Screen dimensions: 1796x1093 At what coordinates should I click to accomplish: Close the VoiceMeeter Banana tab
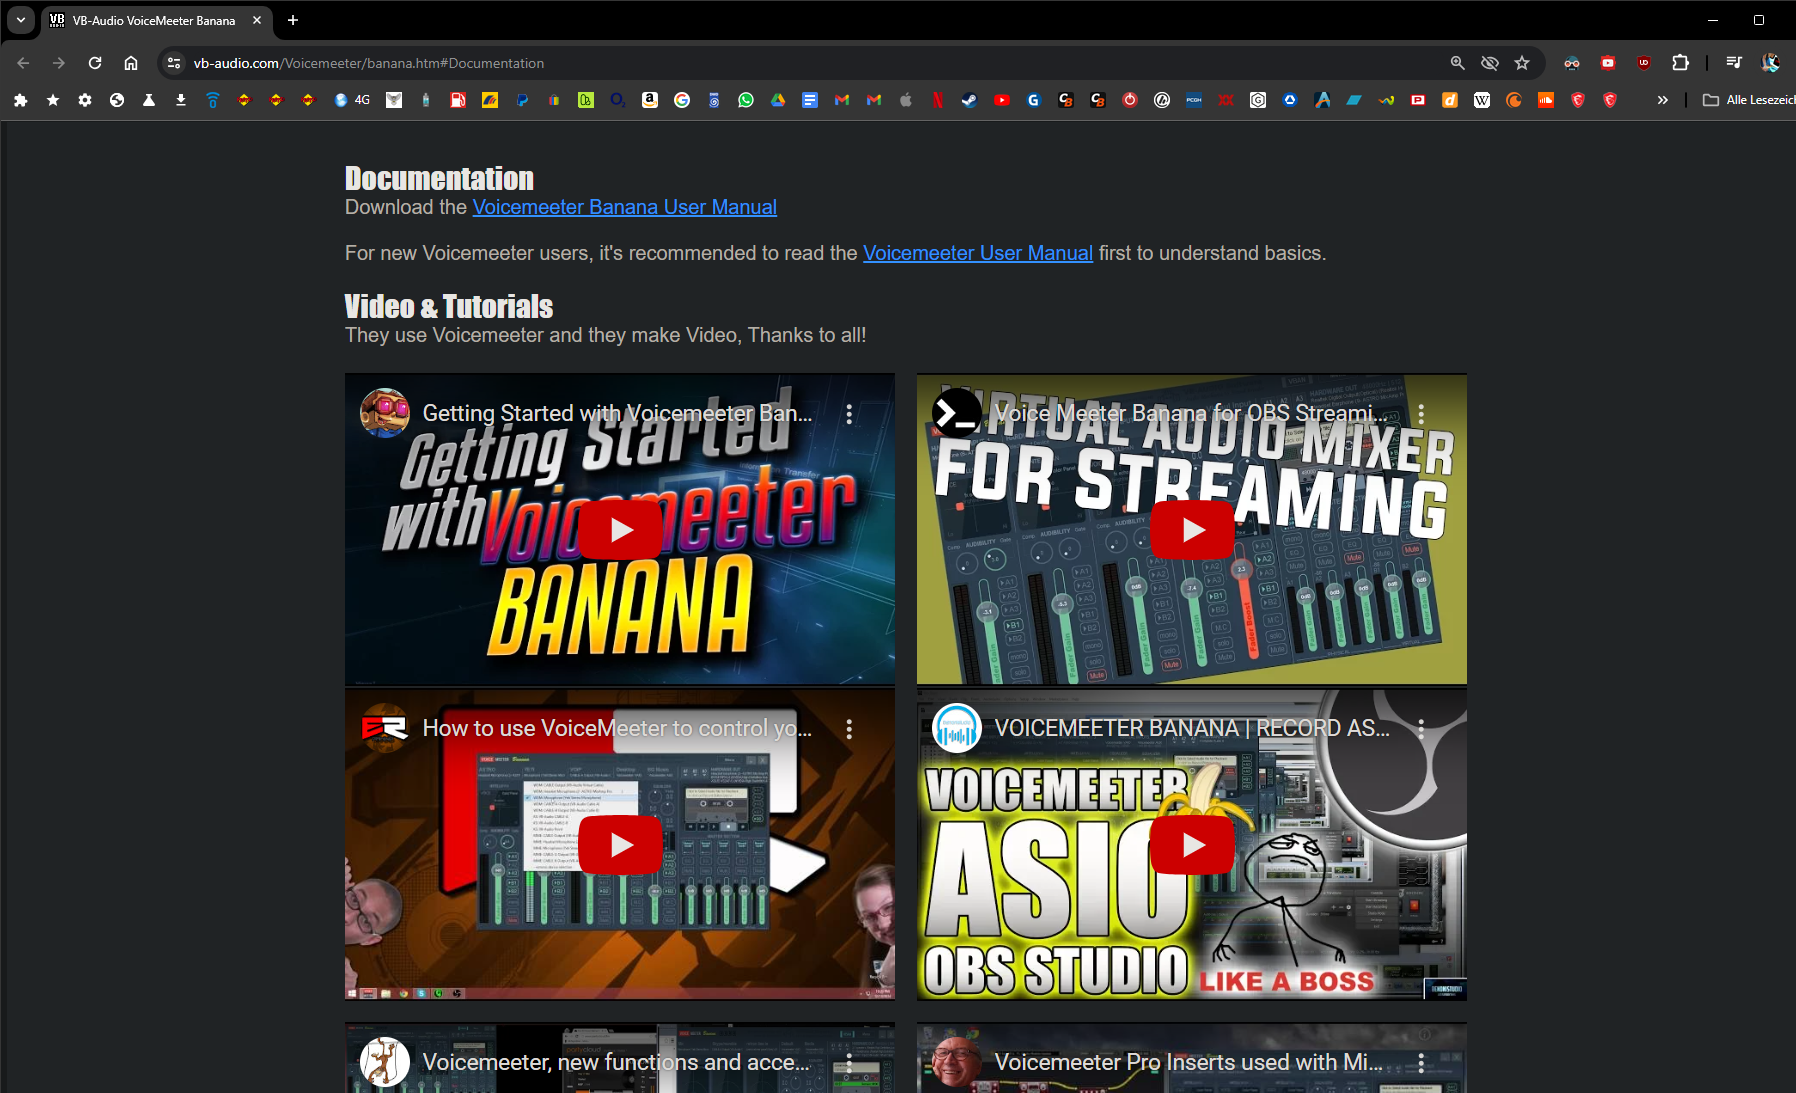(x=257, y=20)
